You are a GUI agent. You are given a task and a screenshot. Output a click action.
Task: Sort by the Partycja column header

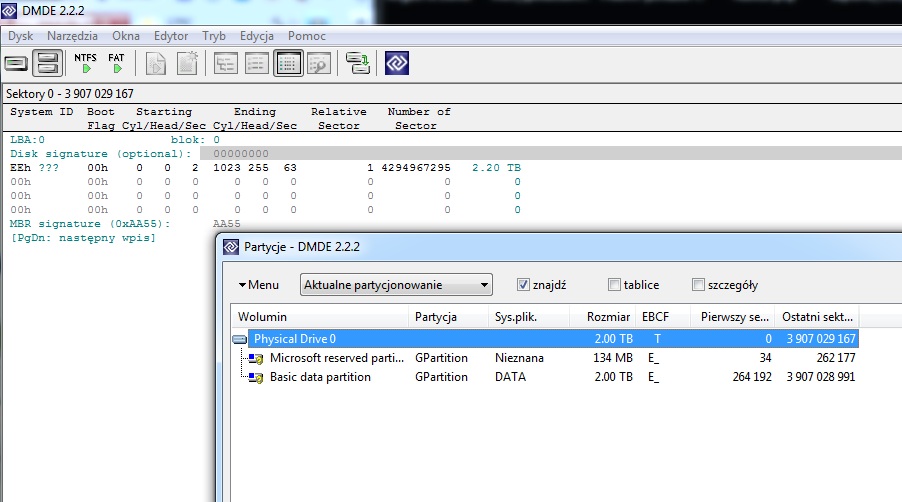click(x=449, y=317)
